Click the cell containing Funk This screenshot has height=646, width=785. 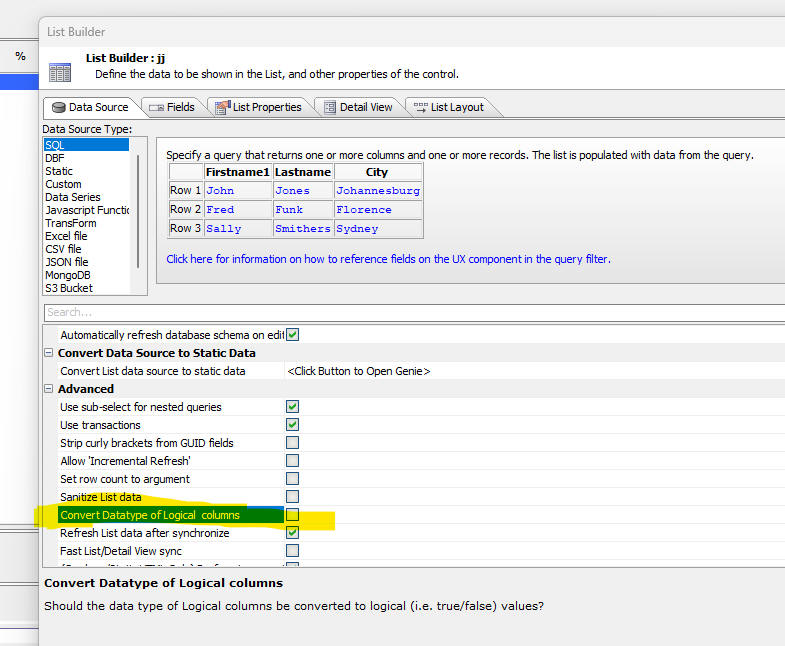pyautogui.click(x=303, y=210)
